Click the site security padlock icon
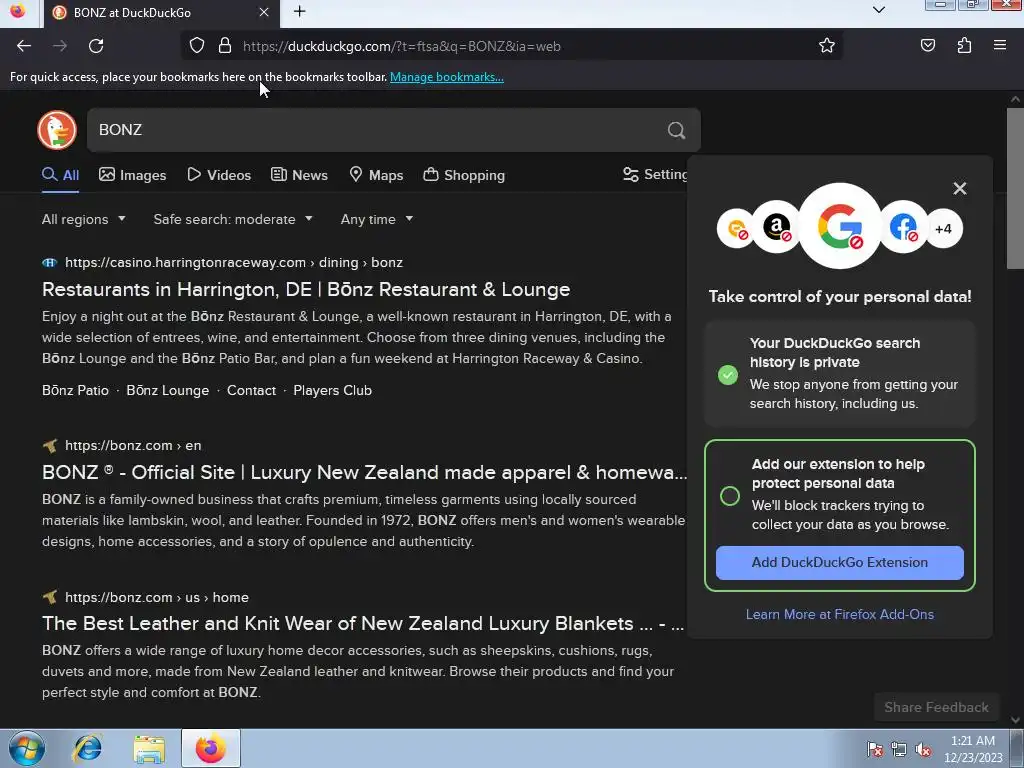Viewport: 1024px width, 768px height. coord(225,46)
